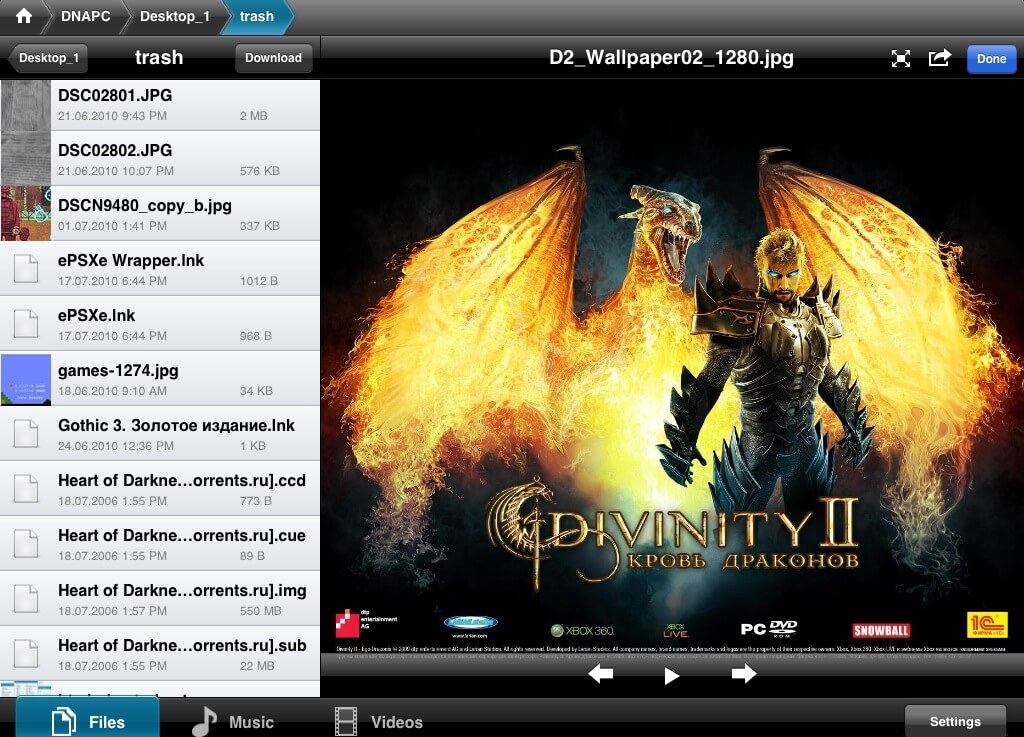Screen dimensions: 1024x737
Task: Open the DNAPC breadcrumb
Action: coord(86,16)
